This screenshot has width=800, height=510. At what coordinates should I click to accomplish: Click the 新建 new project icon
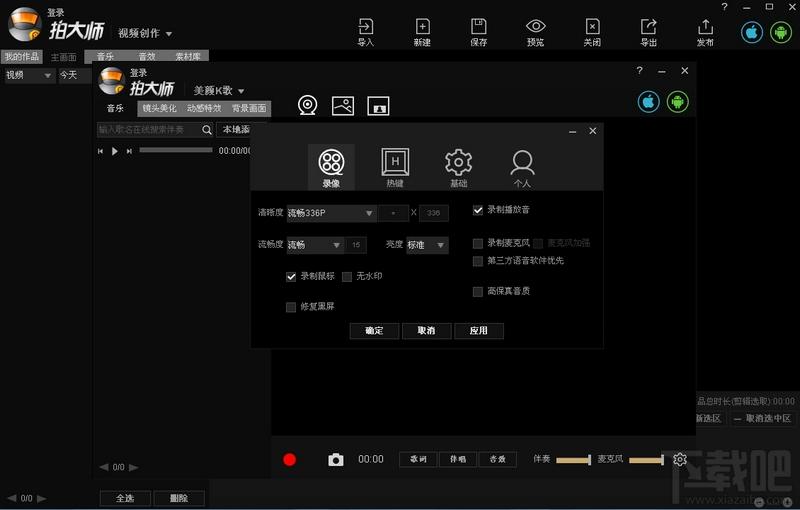422,32
